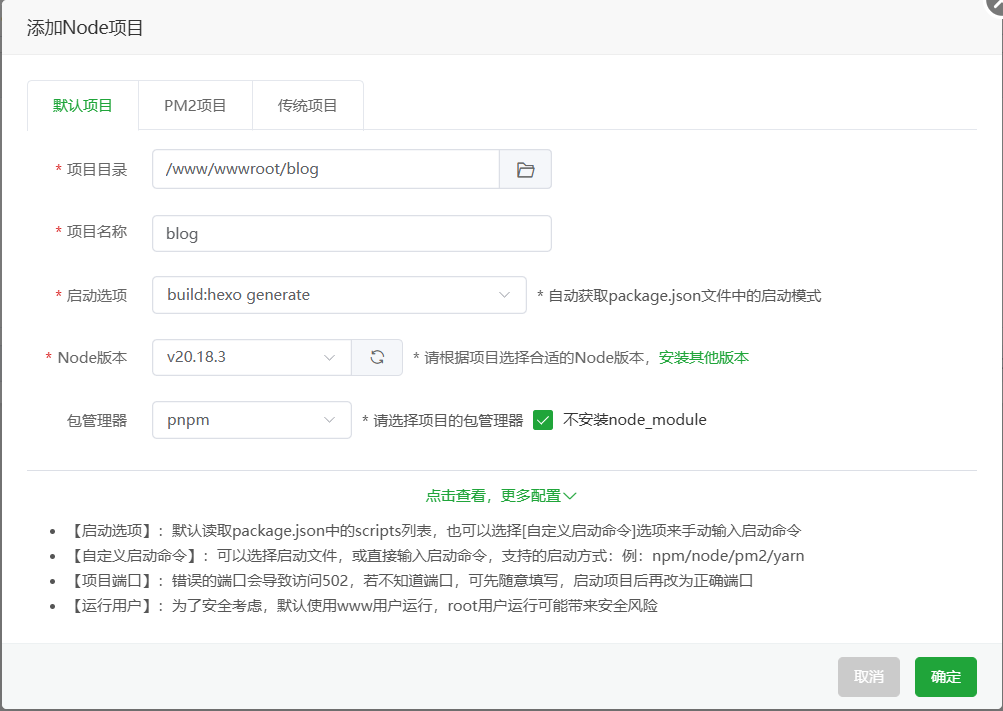This screenshot has width=1003, height=711.
Task: Click the 包管理器 field label
Action: pyautogui.click(x=97, y=420)
